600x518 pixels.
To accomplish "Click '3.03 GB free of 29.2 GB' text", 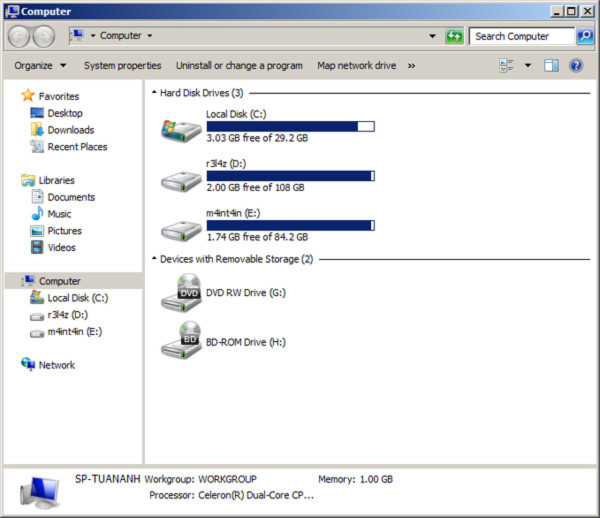I will [x=257, y=138].
